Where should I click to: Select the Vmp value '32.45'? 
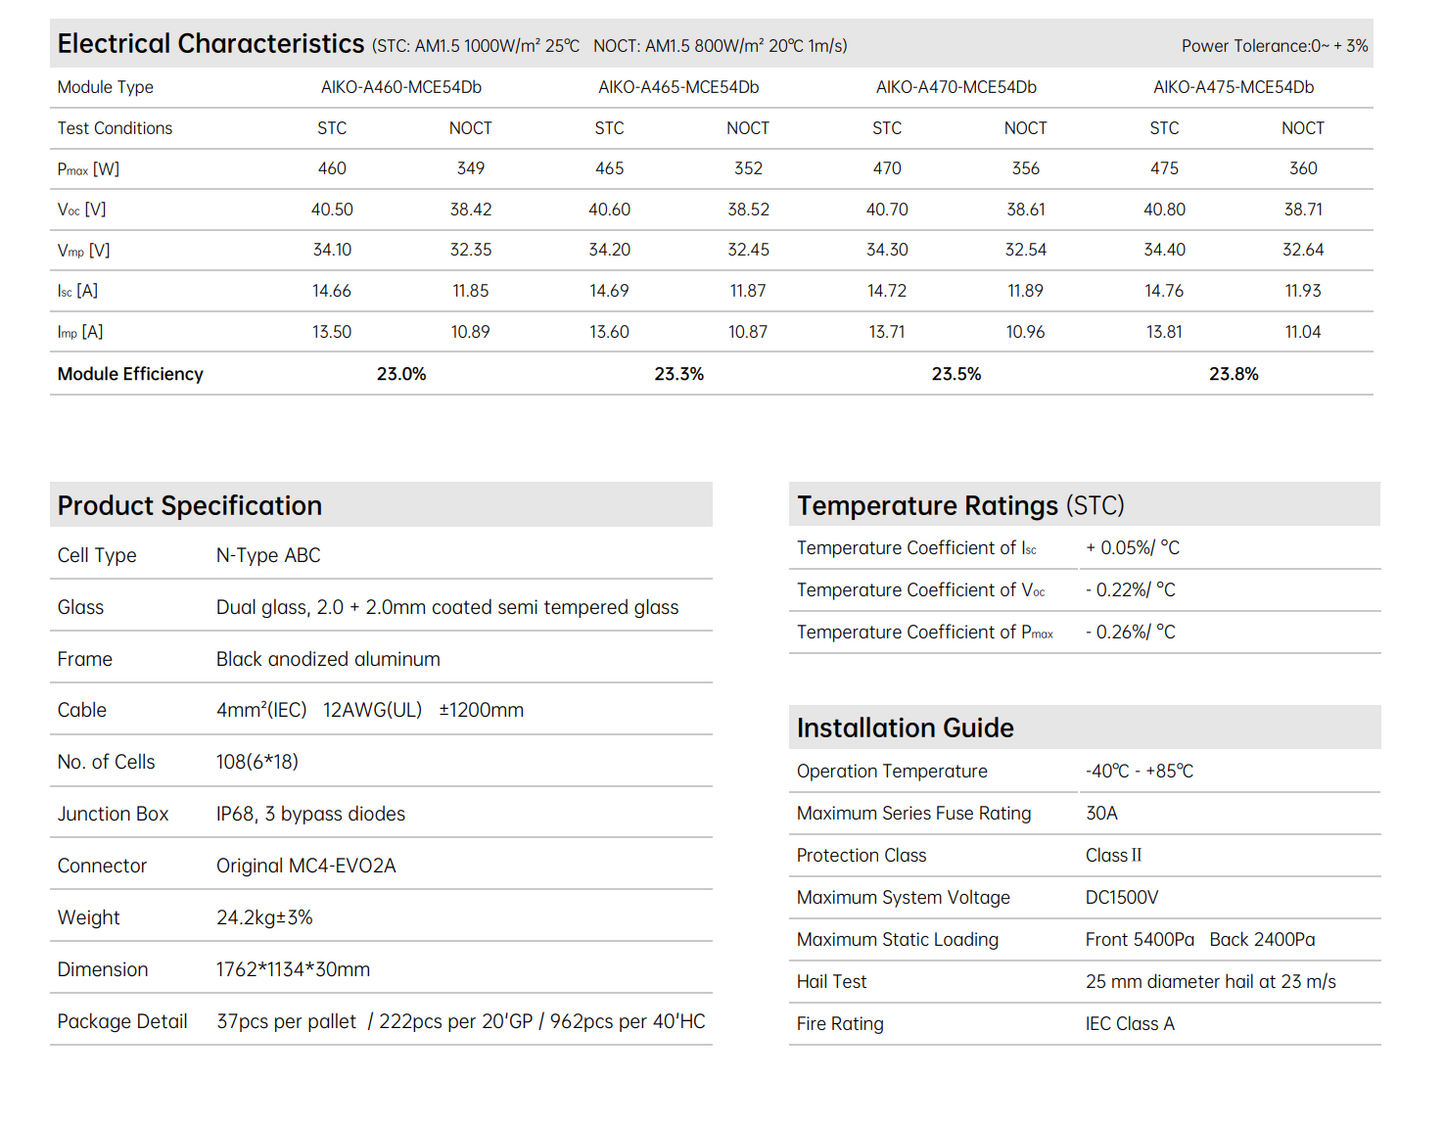[748, 250]
